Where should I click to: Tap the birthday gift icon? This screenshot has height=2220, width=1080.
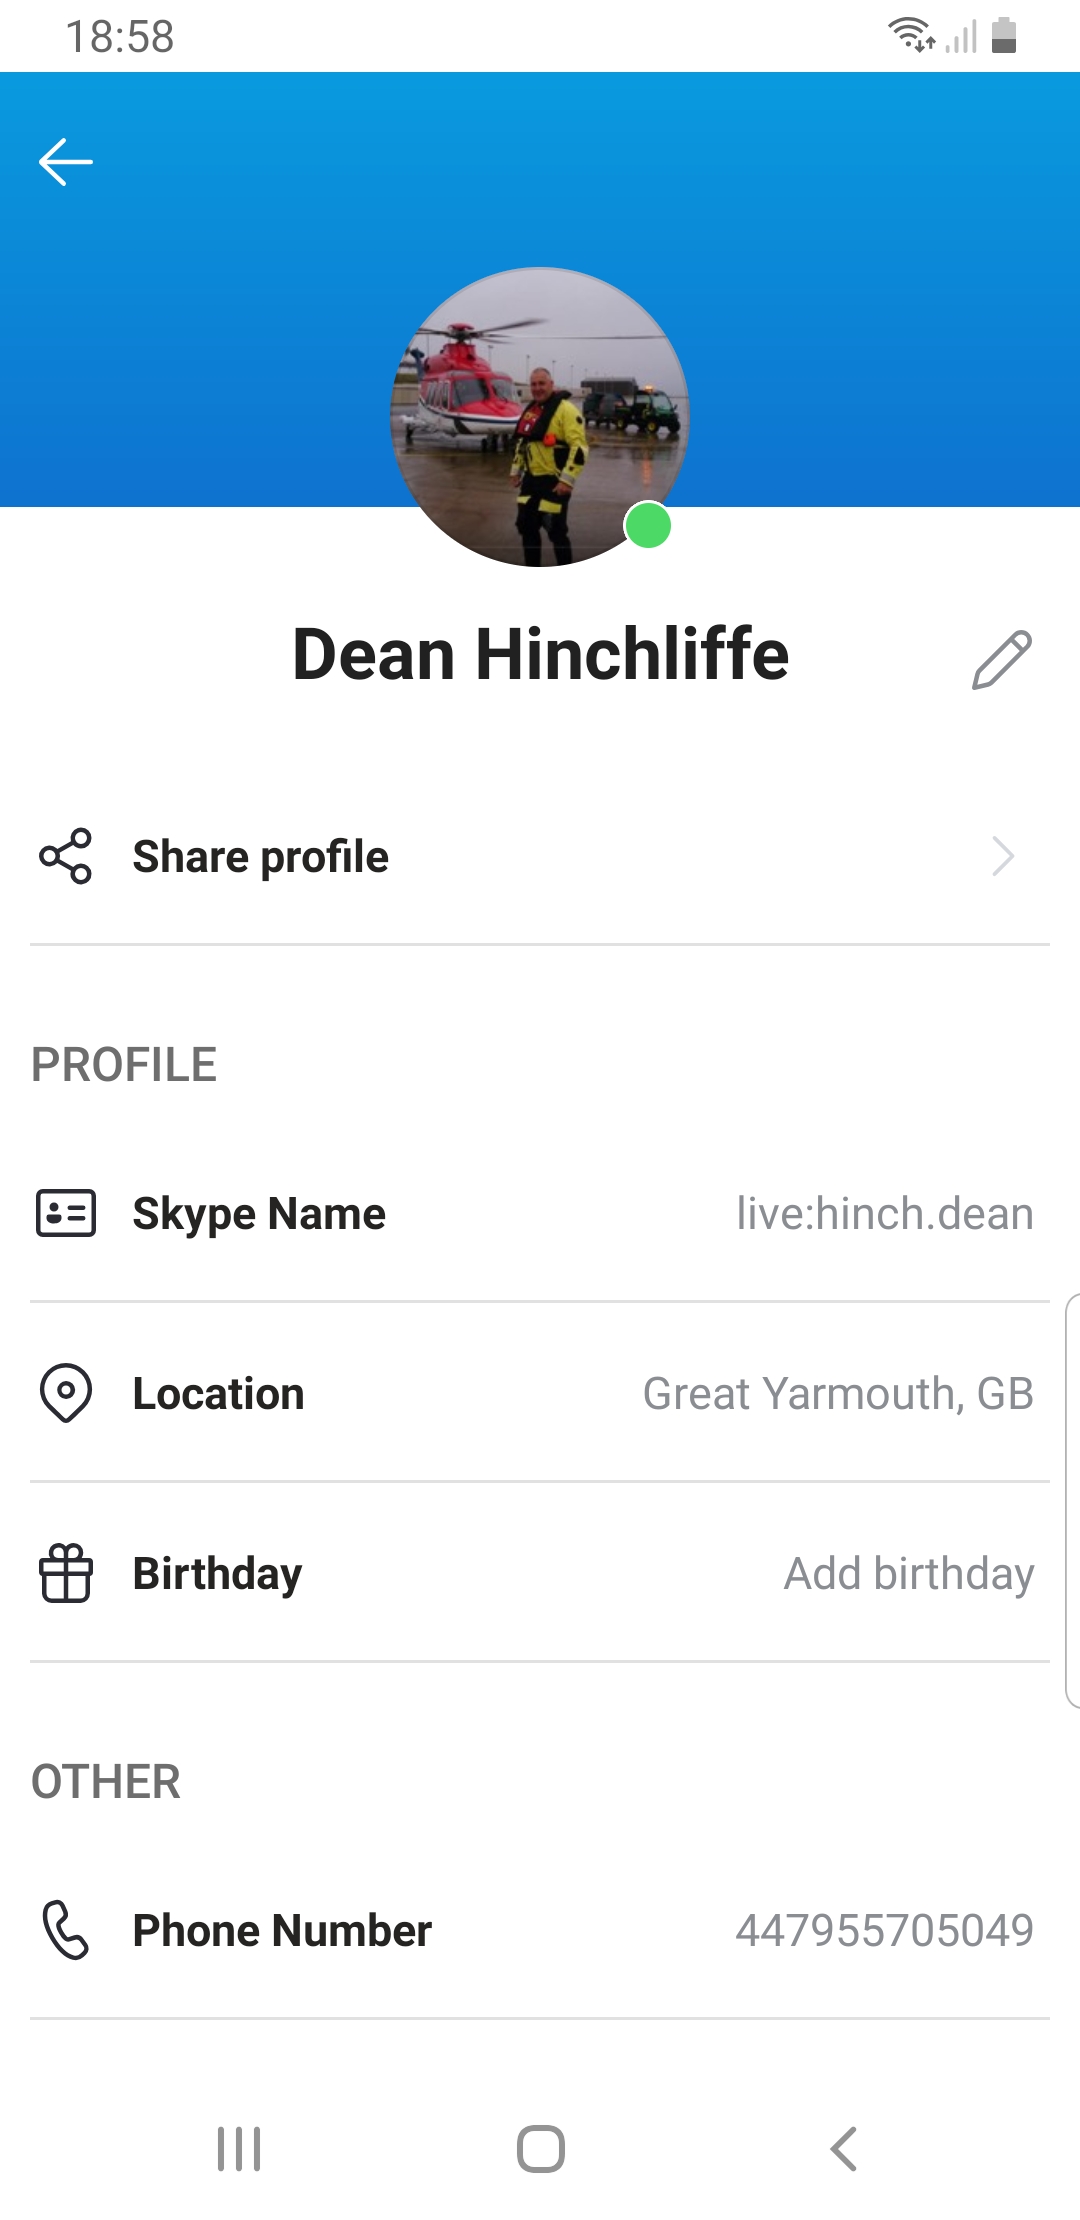point(66,1573)
